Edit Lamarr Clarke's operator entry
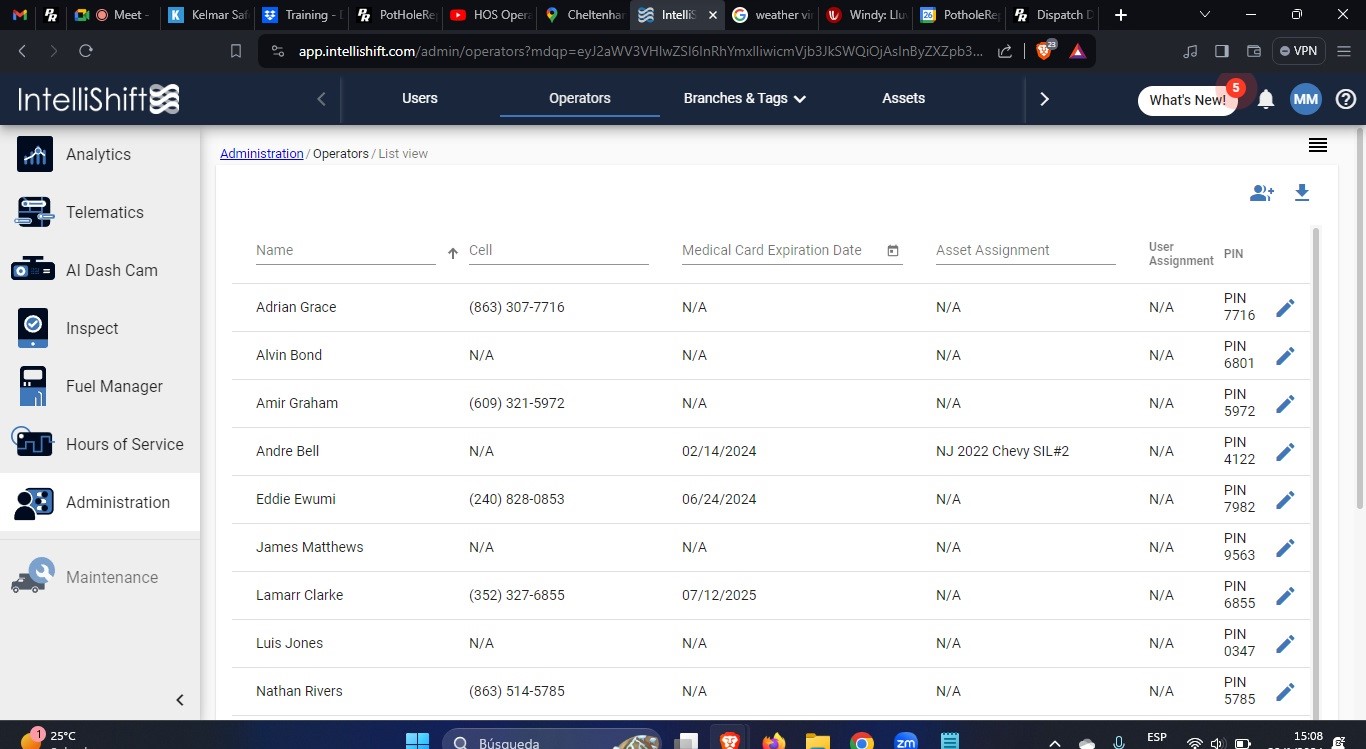The image size is (1366, 749). [x=1285, y=596]
